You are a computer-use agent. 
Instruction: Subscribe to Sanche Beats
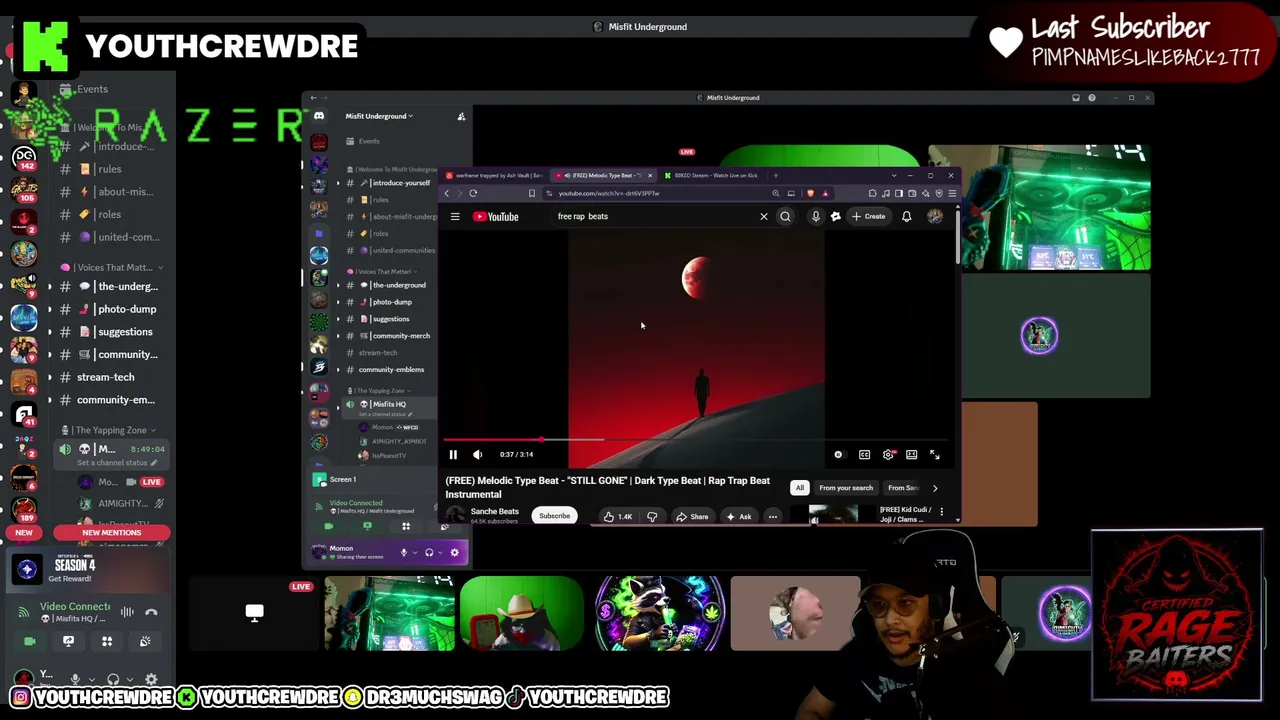pos(554,516)
